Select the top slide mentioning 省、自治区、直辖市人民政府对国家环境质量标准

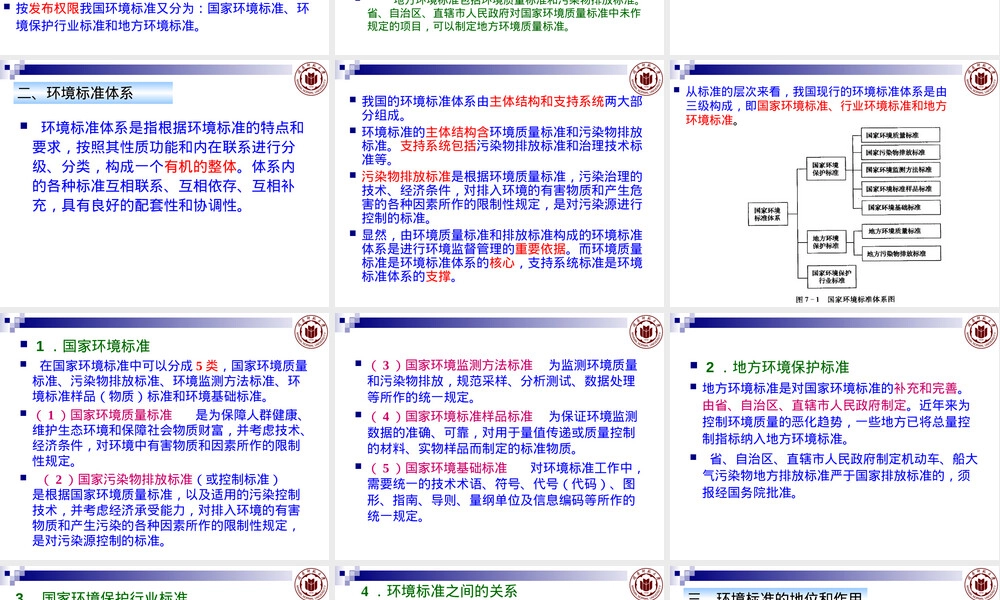tap(499, 27)
